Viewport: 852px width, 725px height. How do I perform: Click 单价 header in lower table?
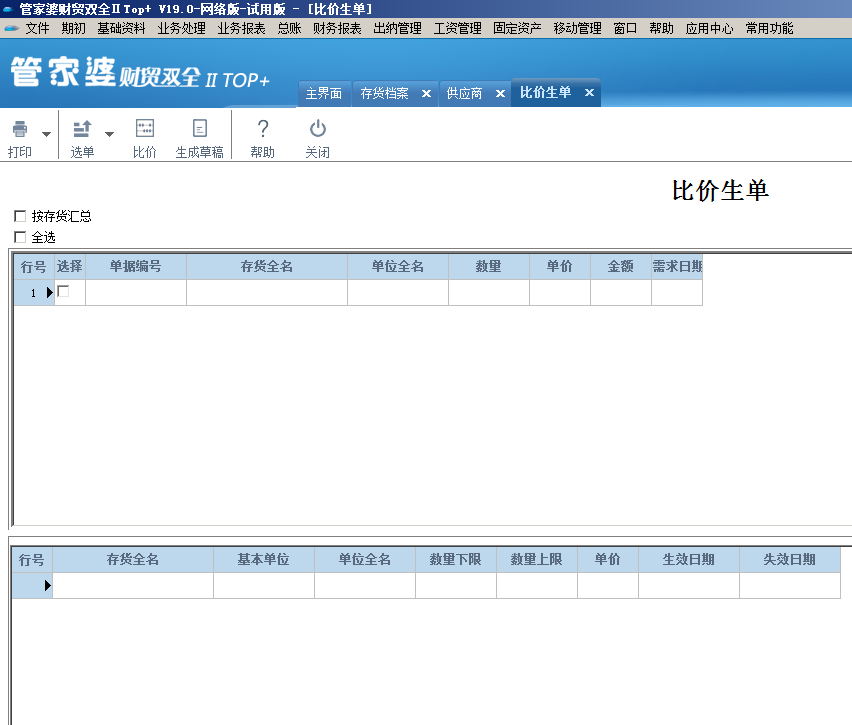pyautogui.click(x=607, y=559)
